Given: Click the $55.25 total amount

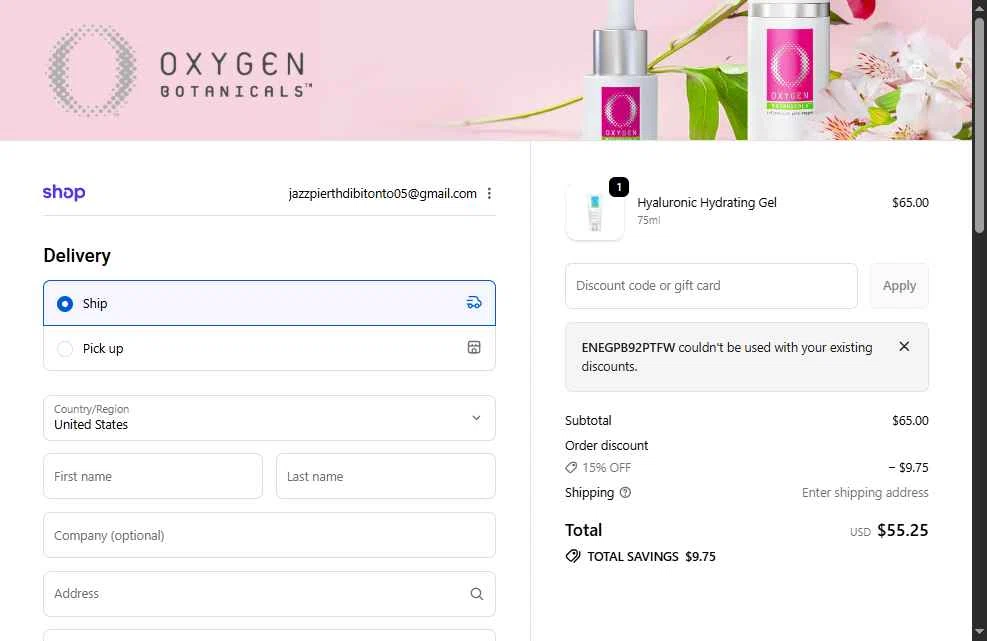Looking at the screenshot, I should coord(903,530).
